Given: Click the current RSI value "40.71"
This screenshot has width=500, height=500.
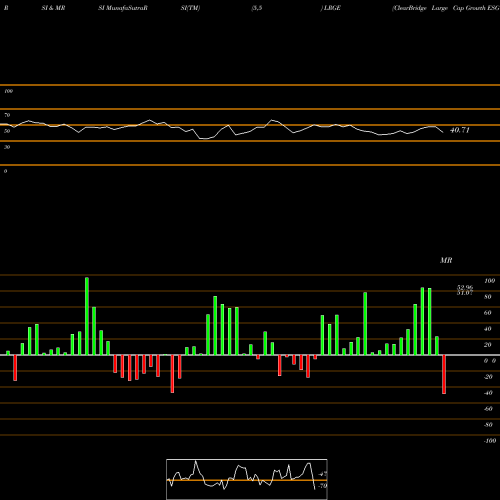Looking at the screenshot, I should pyautogui.click(x=460, y=130).
